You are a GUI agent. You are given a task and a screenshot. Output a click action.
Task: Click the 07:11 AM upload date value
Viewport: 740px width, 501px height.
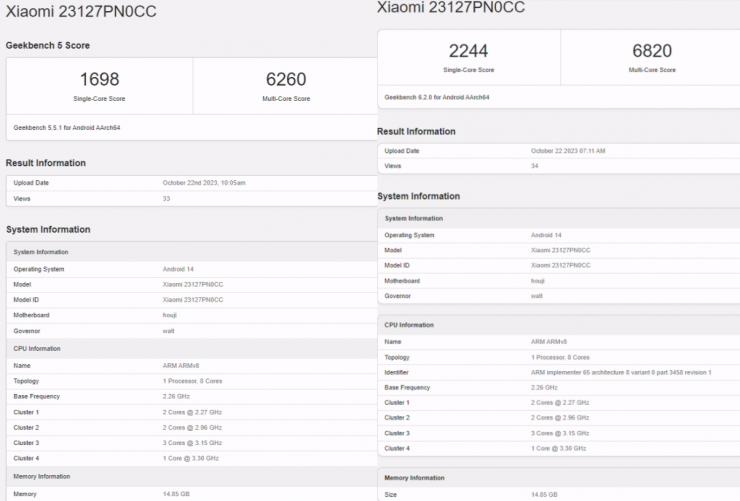(567, 150)
